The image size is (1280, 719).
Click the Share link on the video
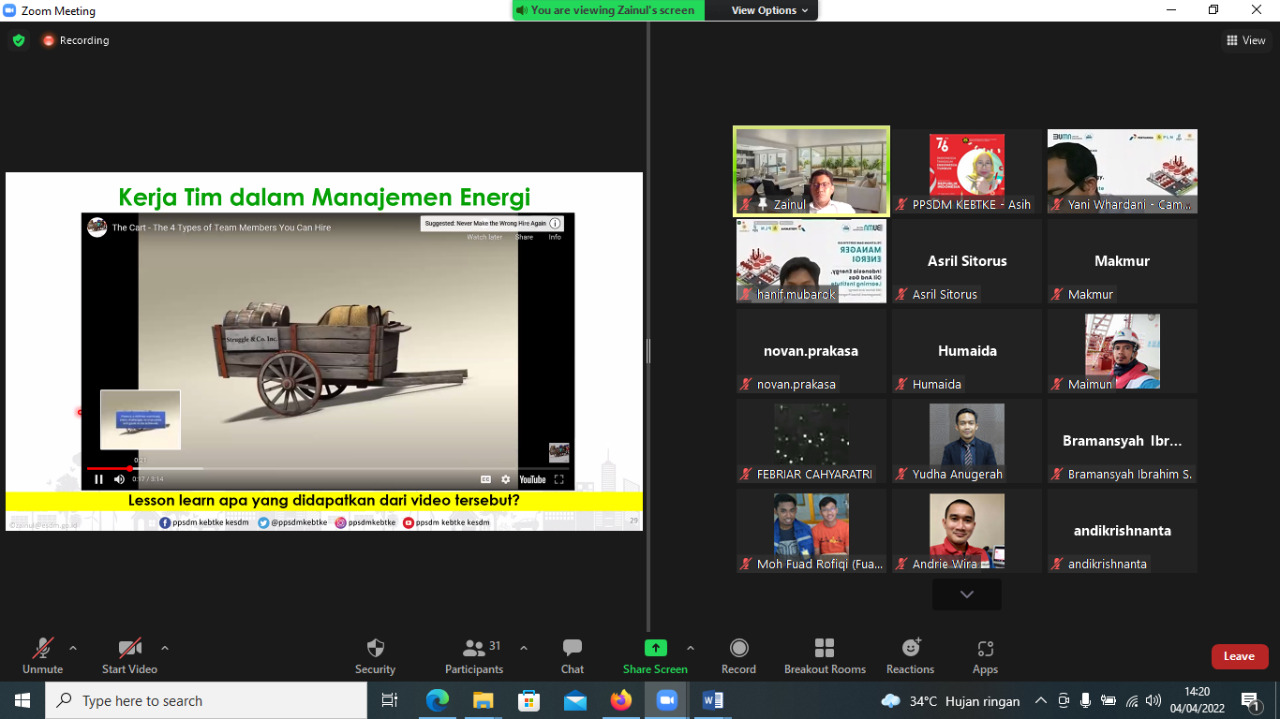[524, 237]
